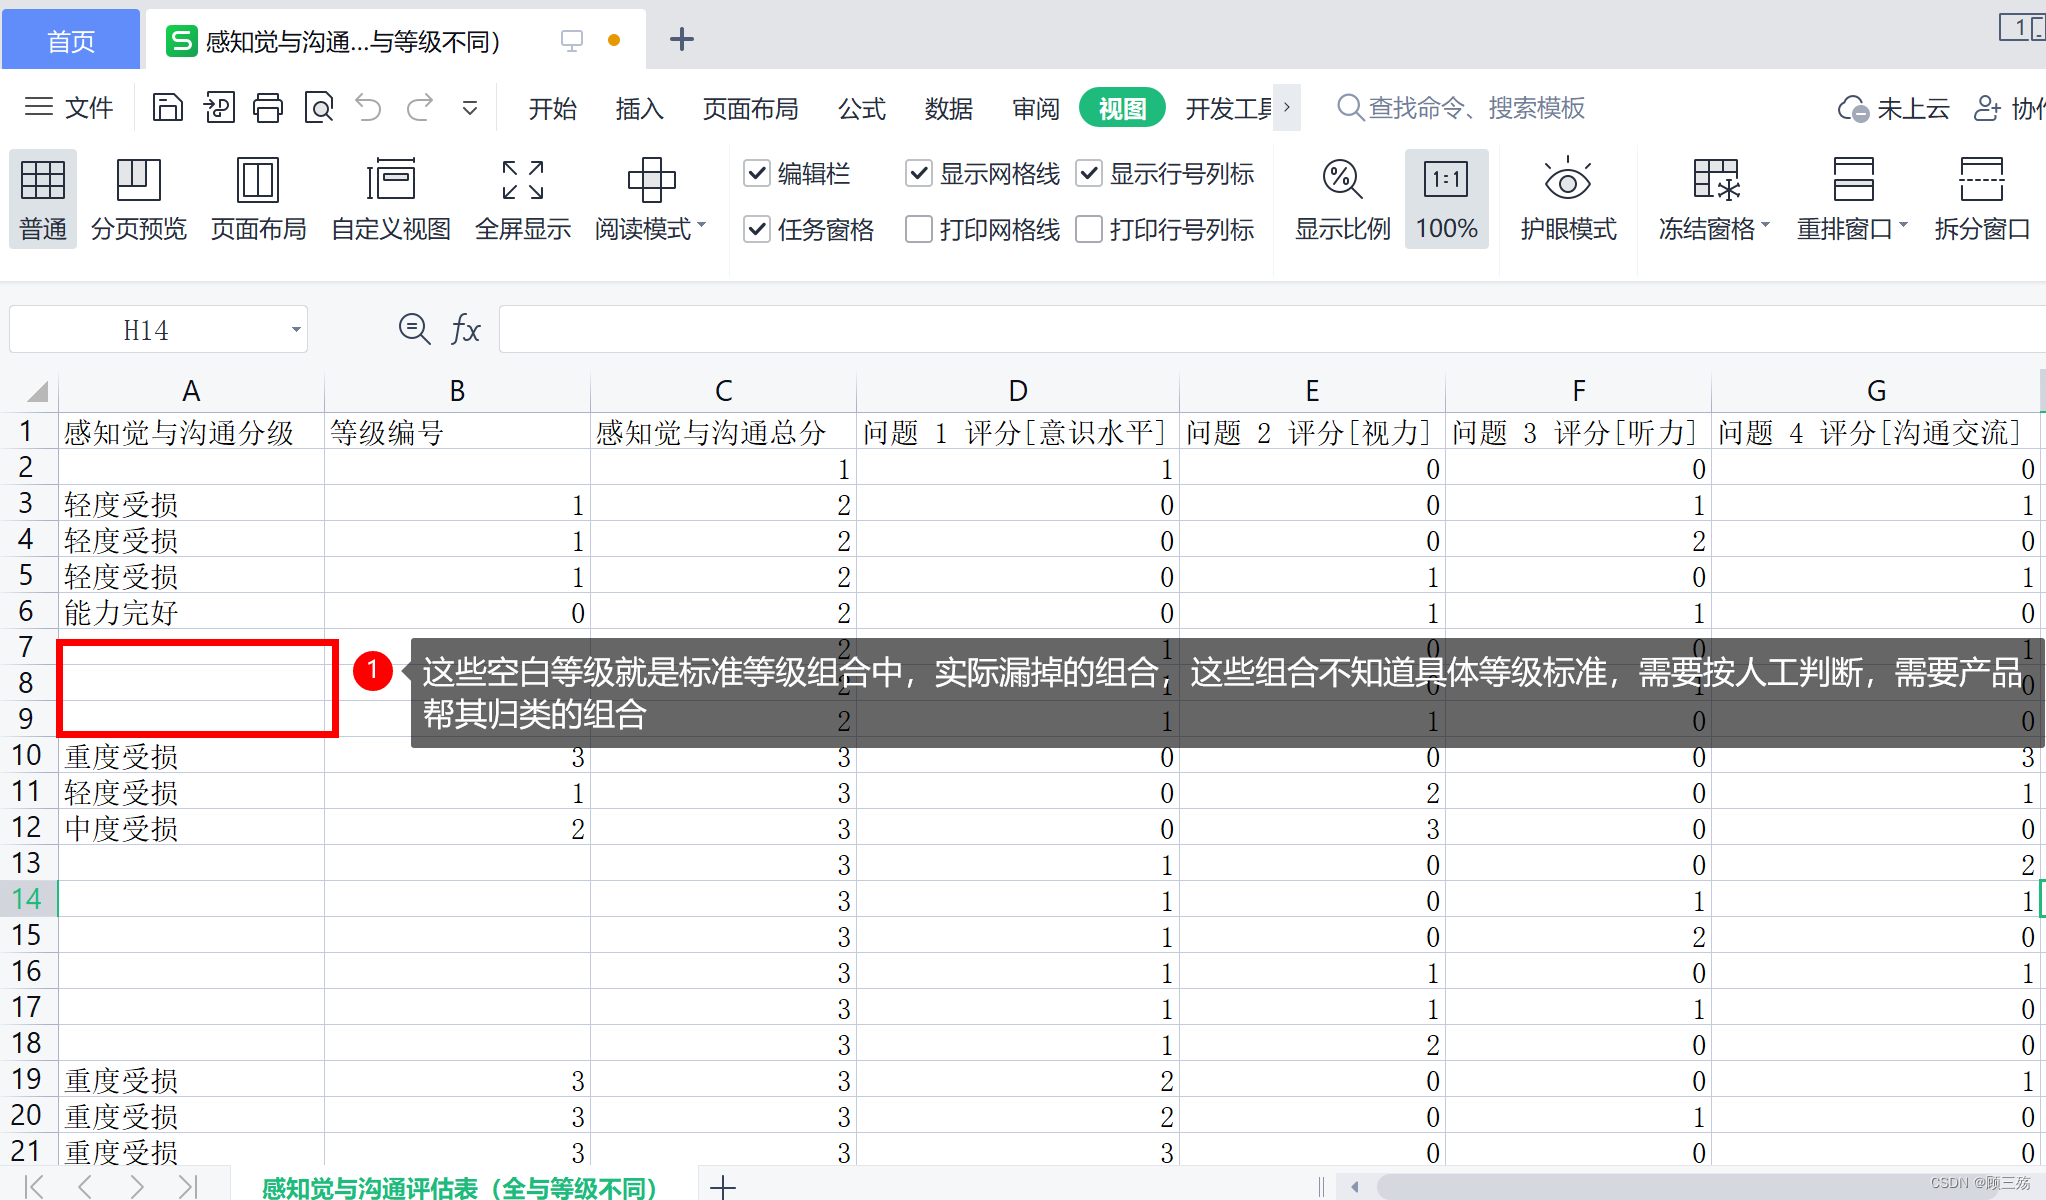Screen dimensions: 2046x1200
Task: Click the 协作 collaborate button
Action: pos(2010,108)
